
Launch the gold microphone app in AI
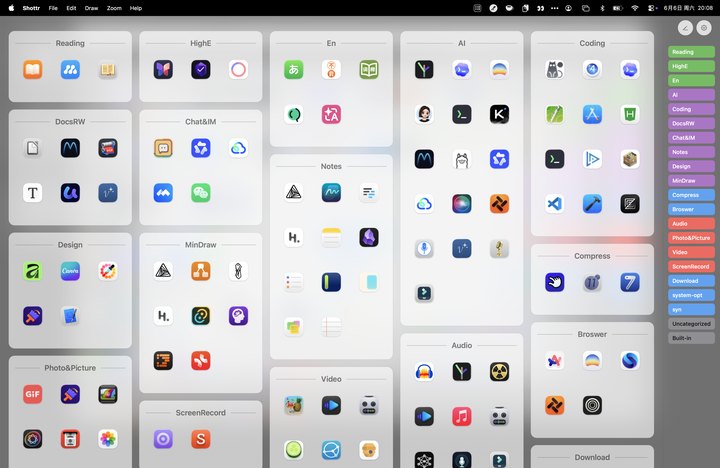[499, 248]
